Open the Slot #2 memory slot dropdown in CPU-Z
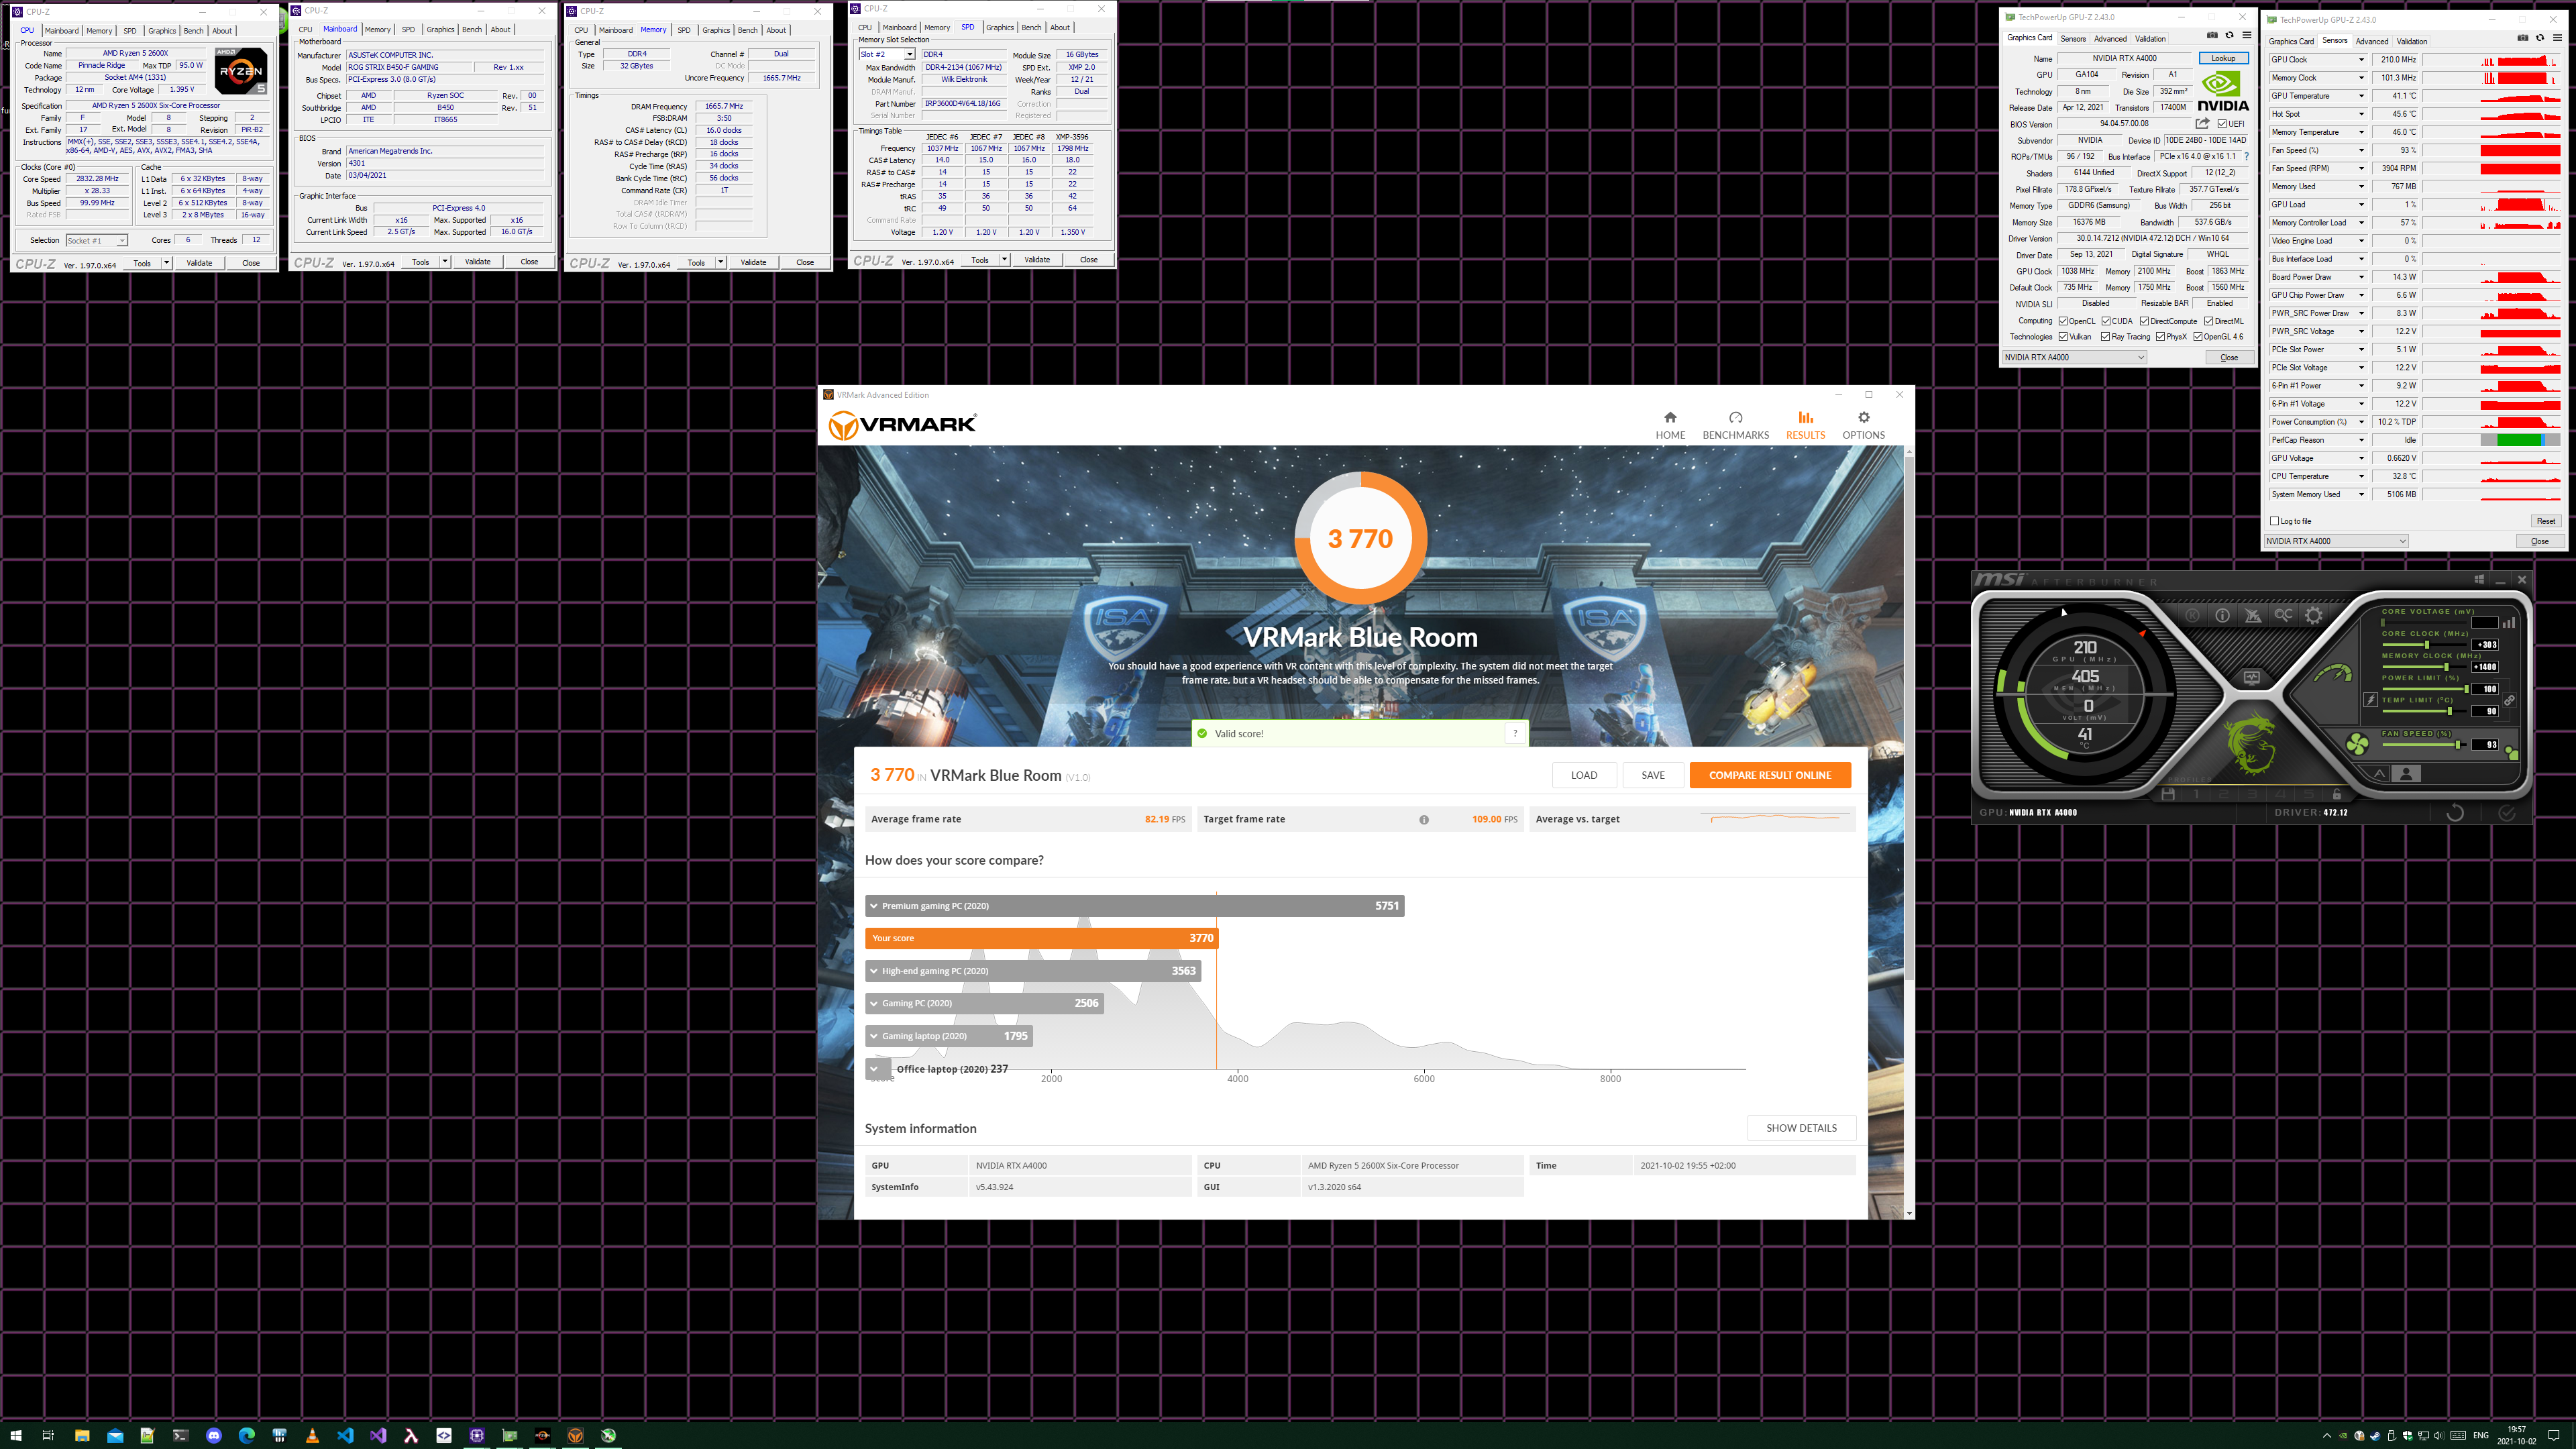 pos(887,54)
